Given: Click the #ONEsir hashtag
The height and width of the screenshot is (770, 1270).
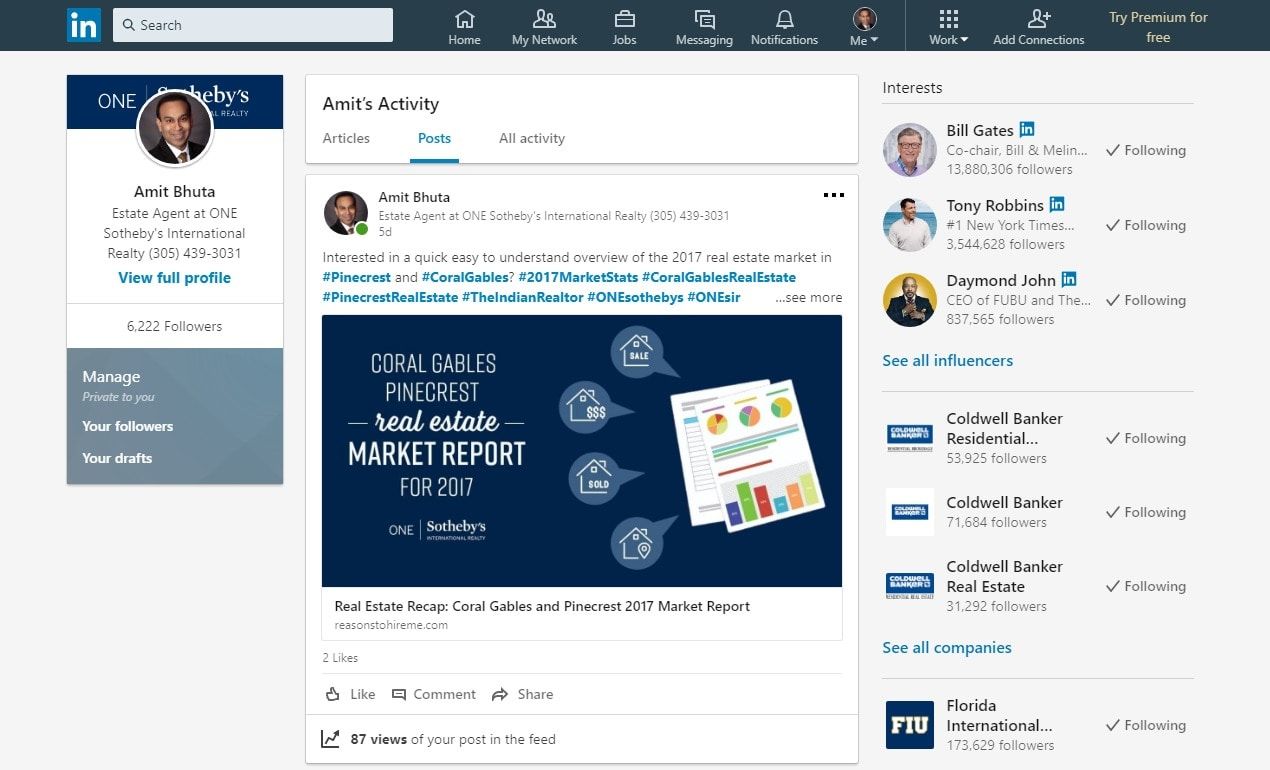Looking at the screenshot, I should pos(714,297).
